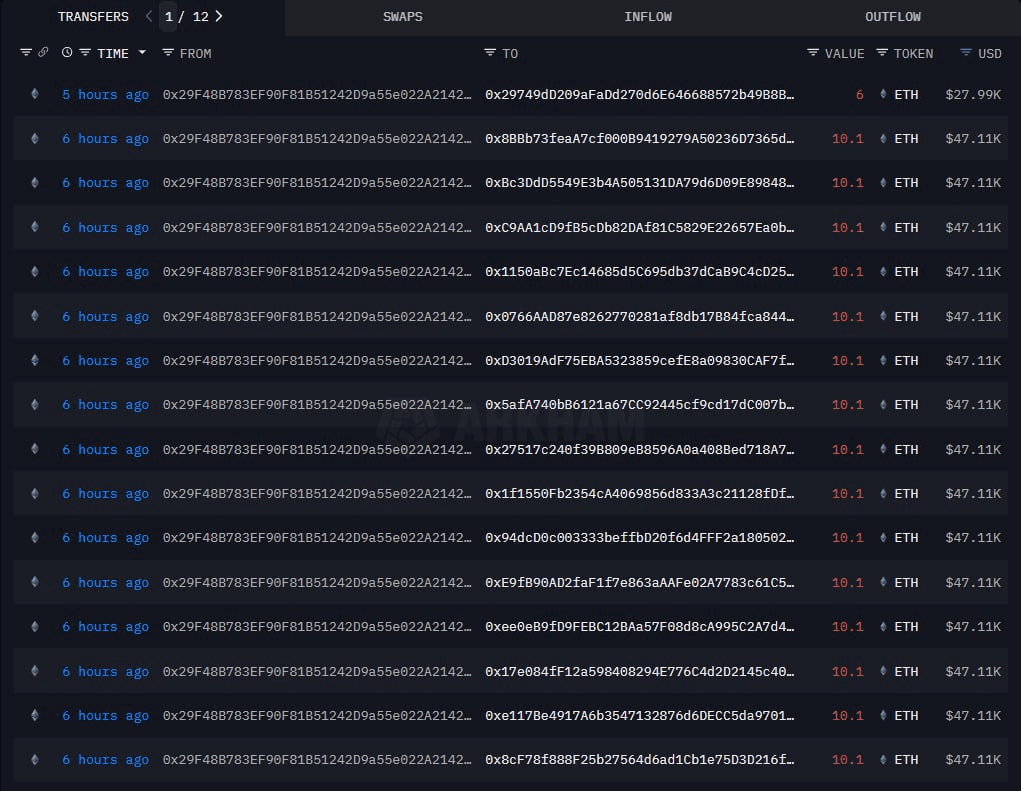This screenshot has height=791, width=1021.
Task: Open recipient address 0xe117Be4917A6b354713287...
Action: [639, 715]
